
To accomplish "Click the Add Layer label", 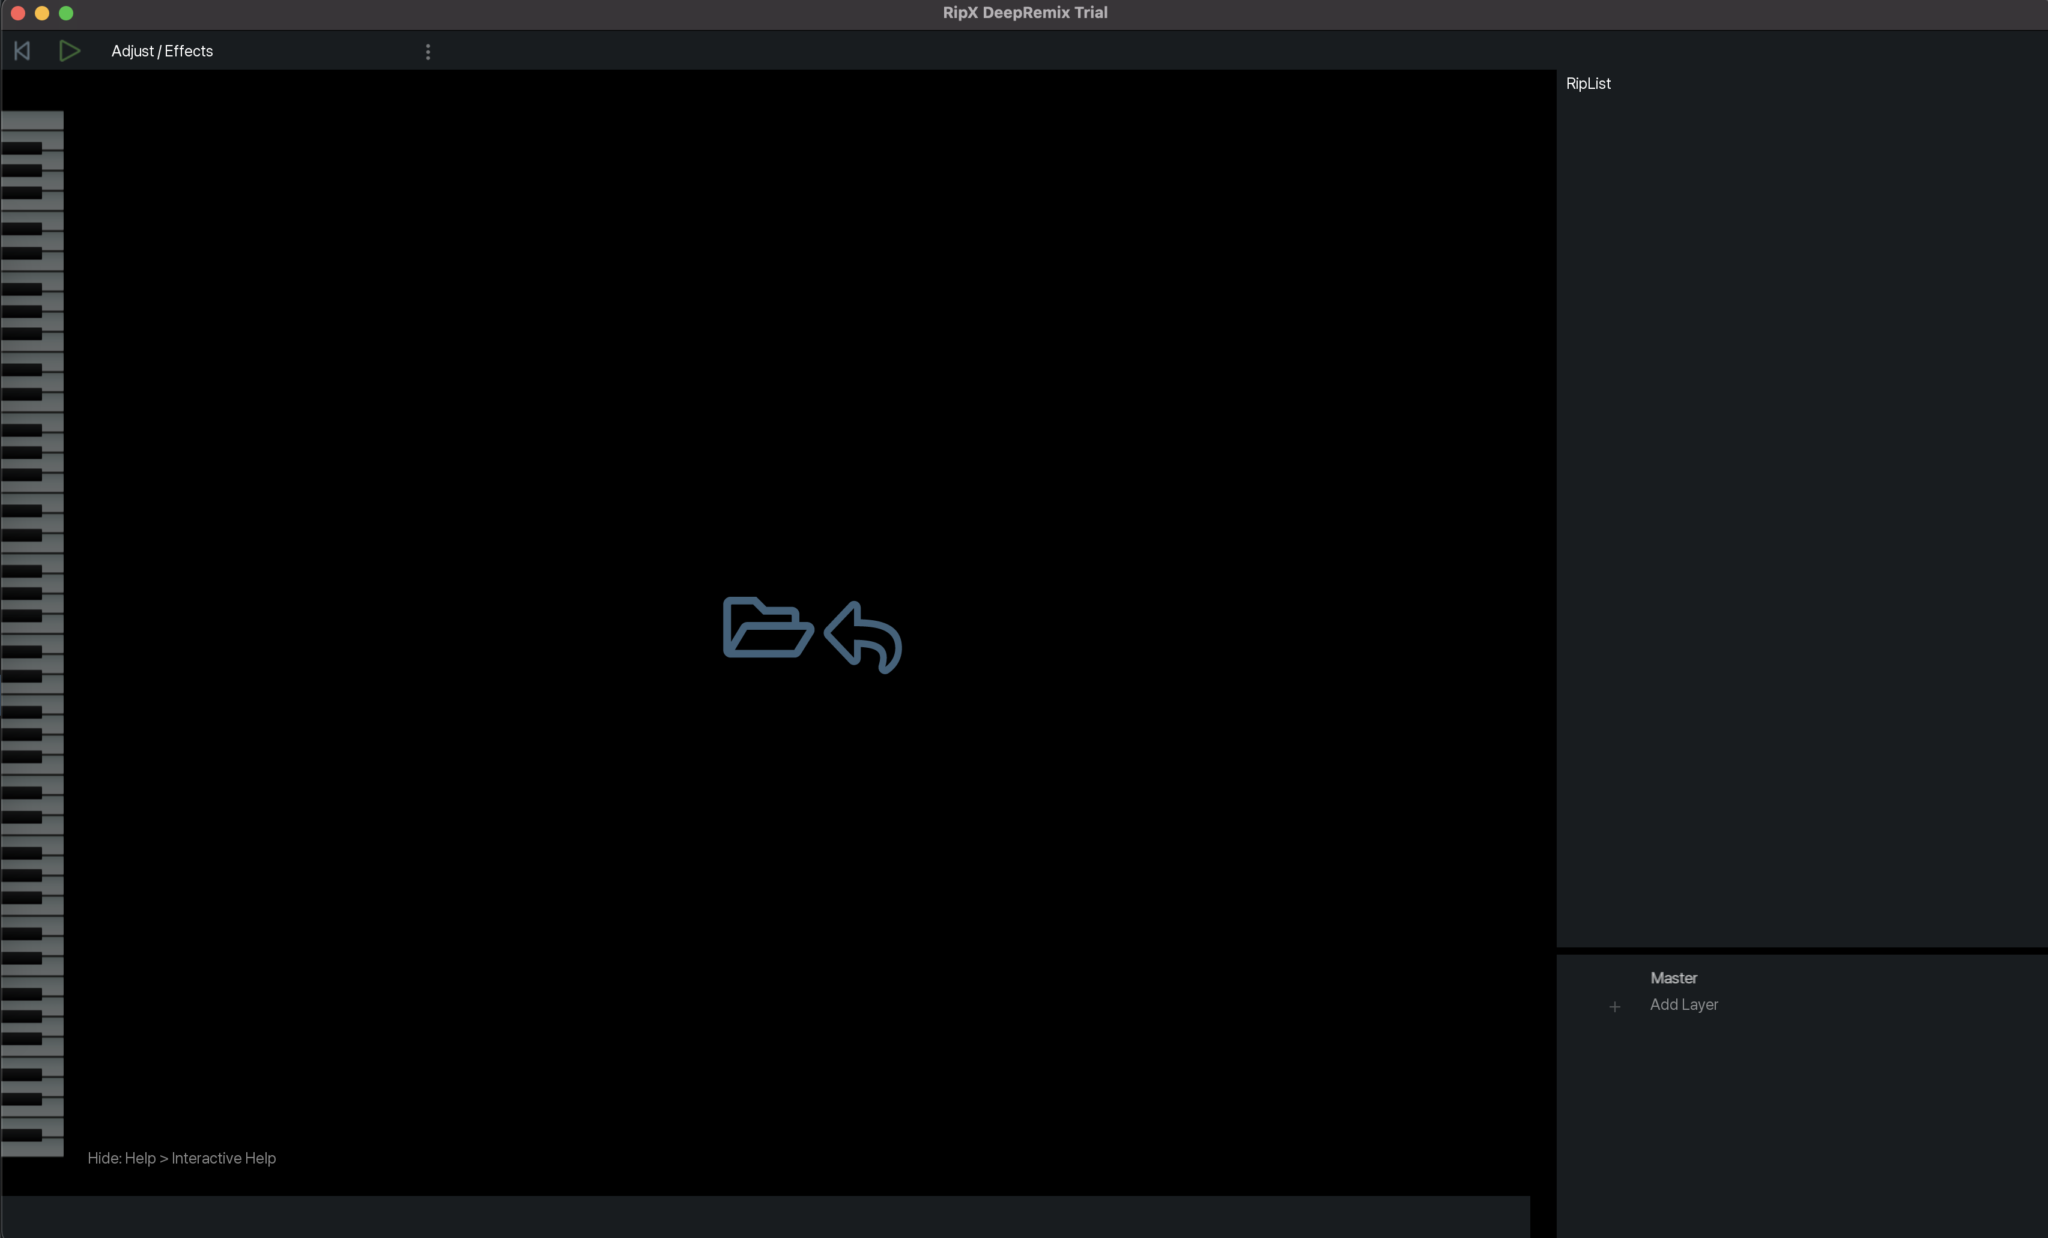I will (1684, 1005).
